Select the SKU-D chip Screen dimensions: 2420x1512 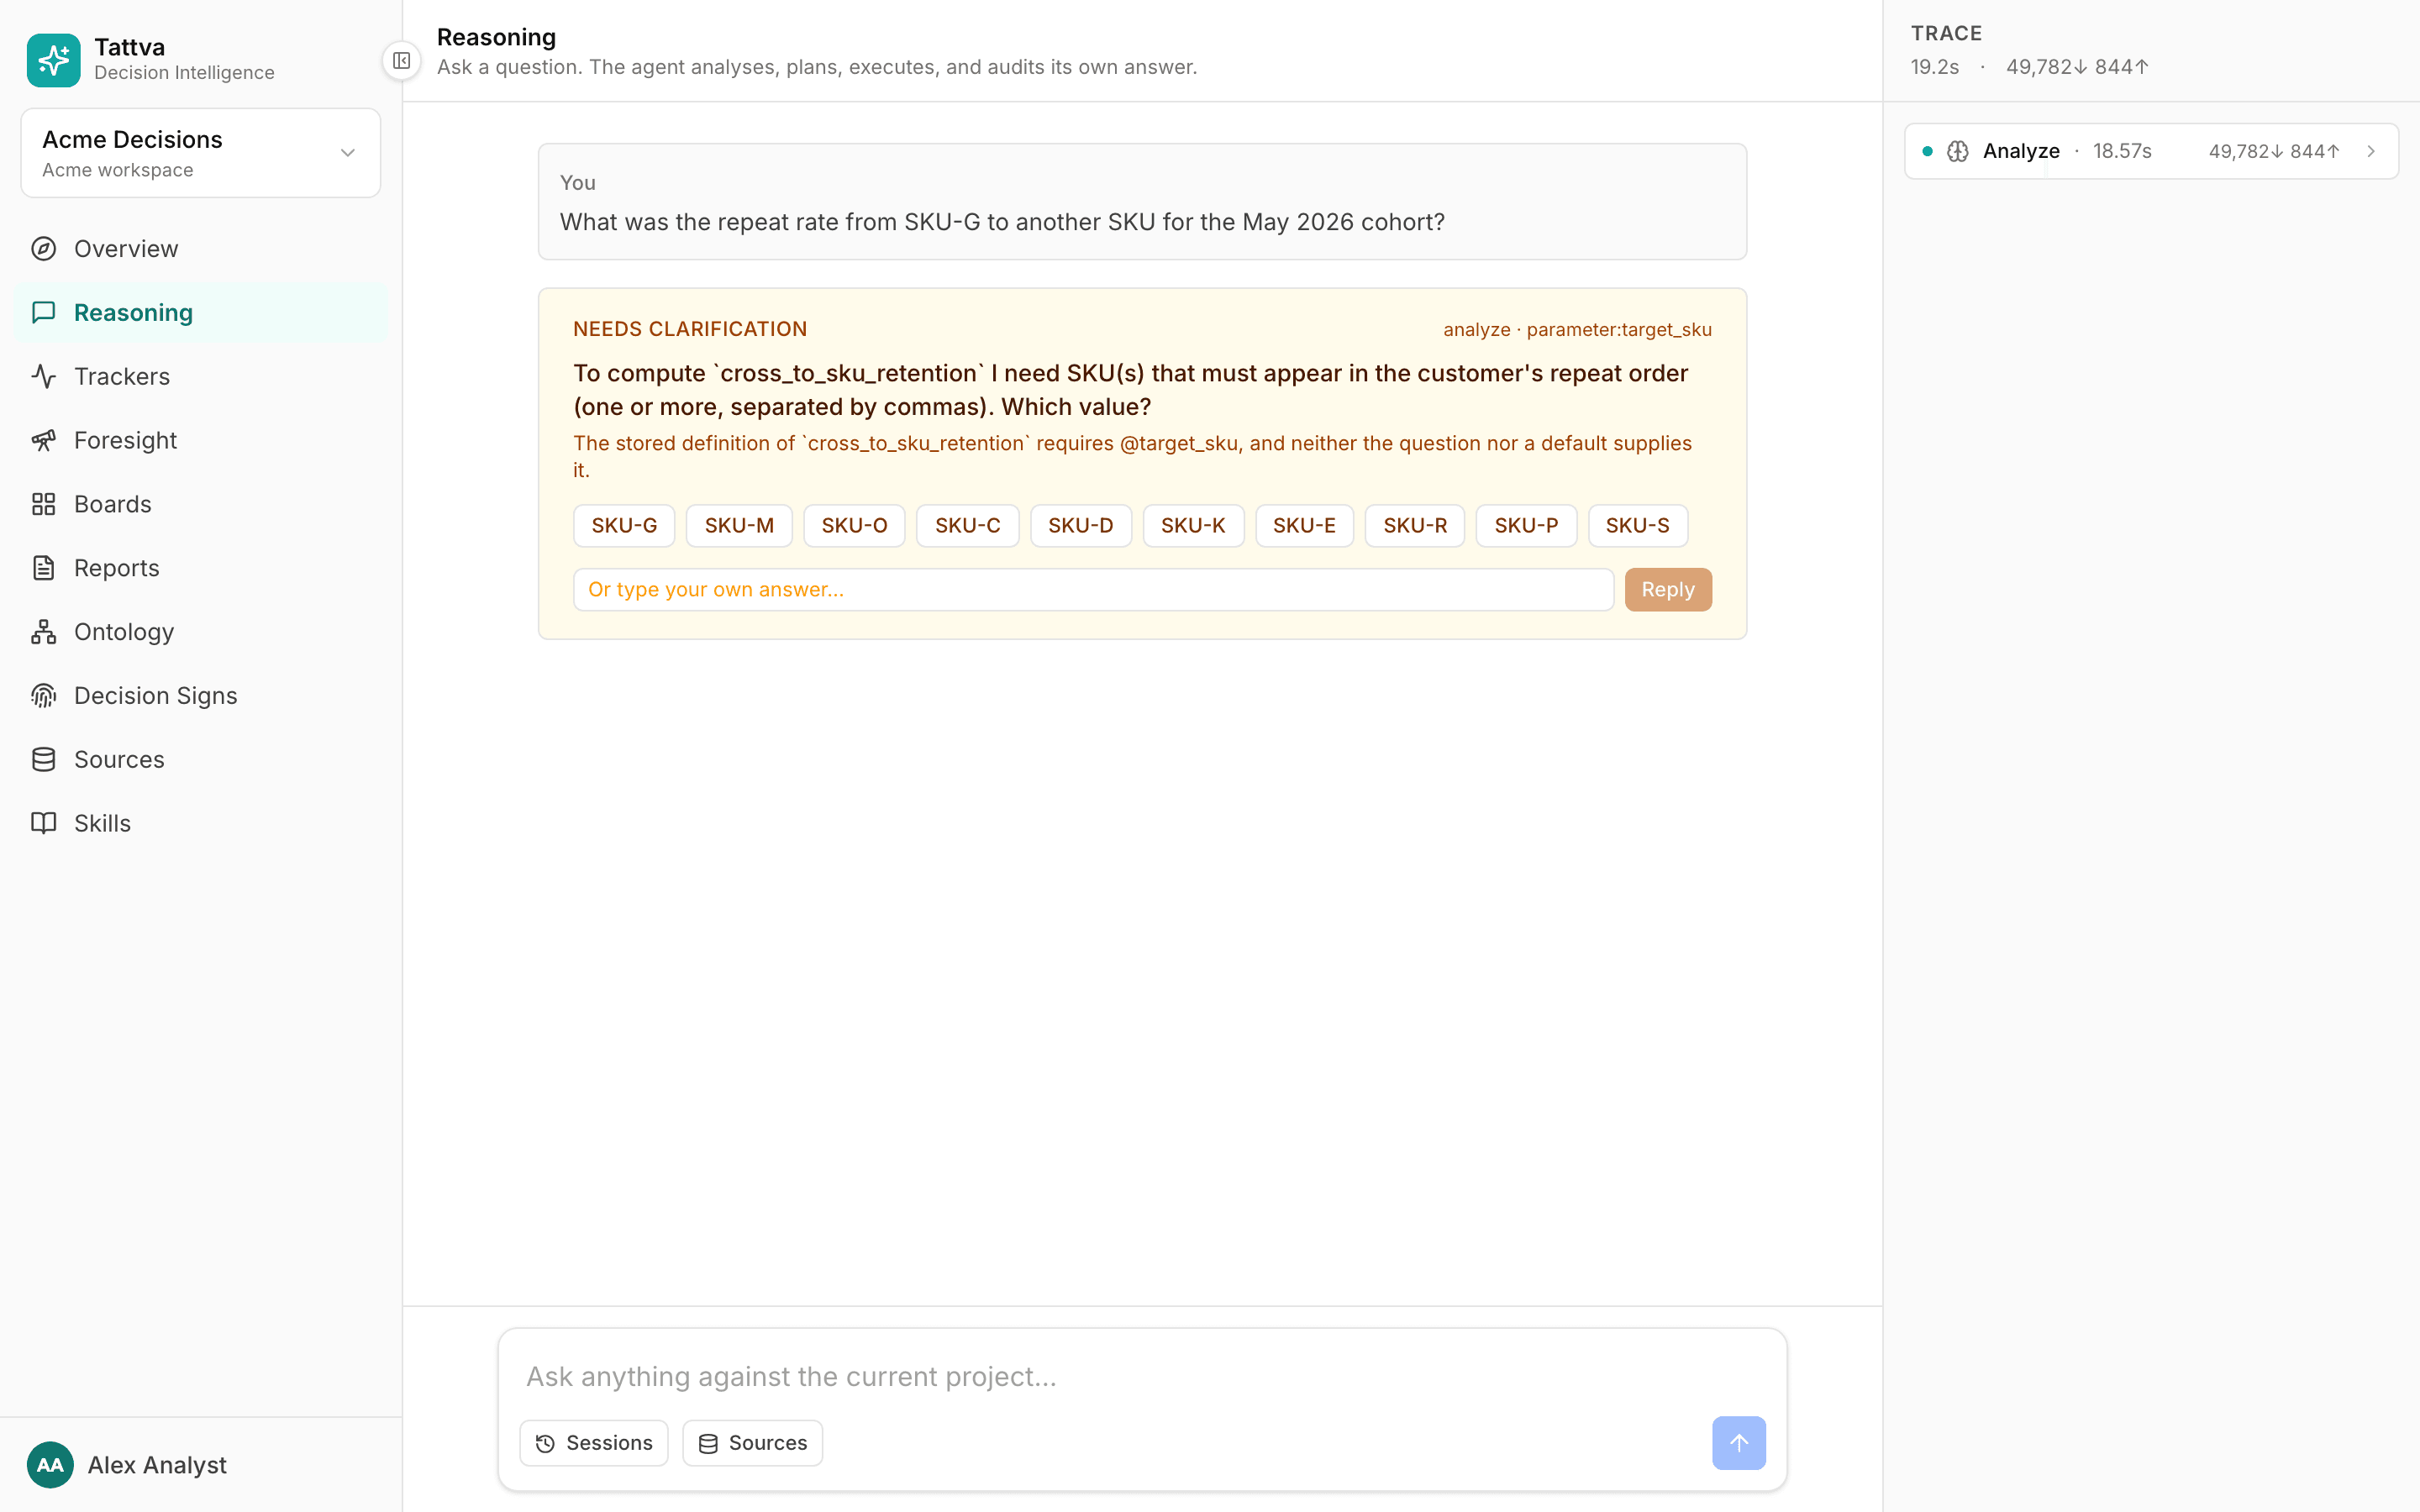coord(1080,526)
